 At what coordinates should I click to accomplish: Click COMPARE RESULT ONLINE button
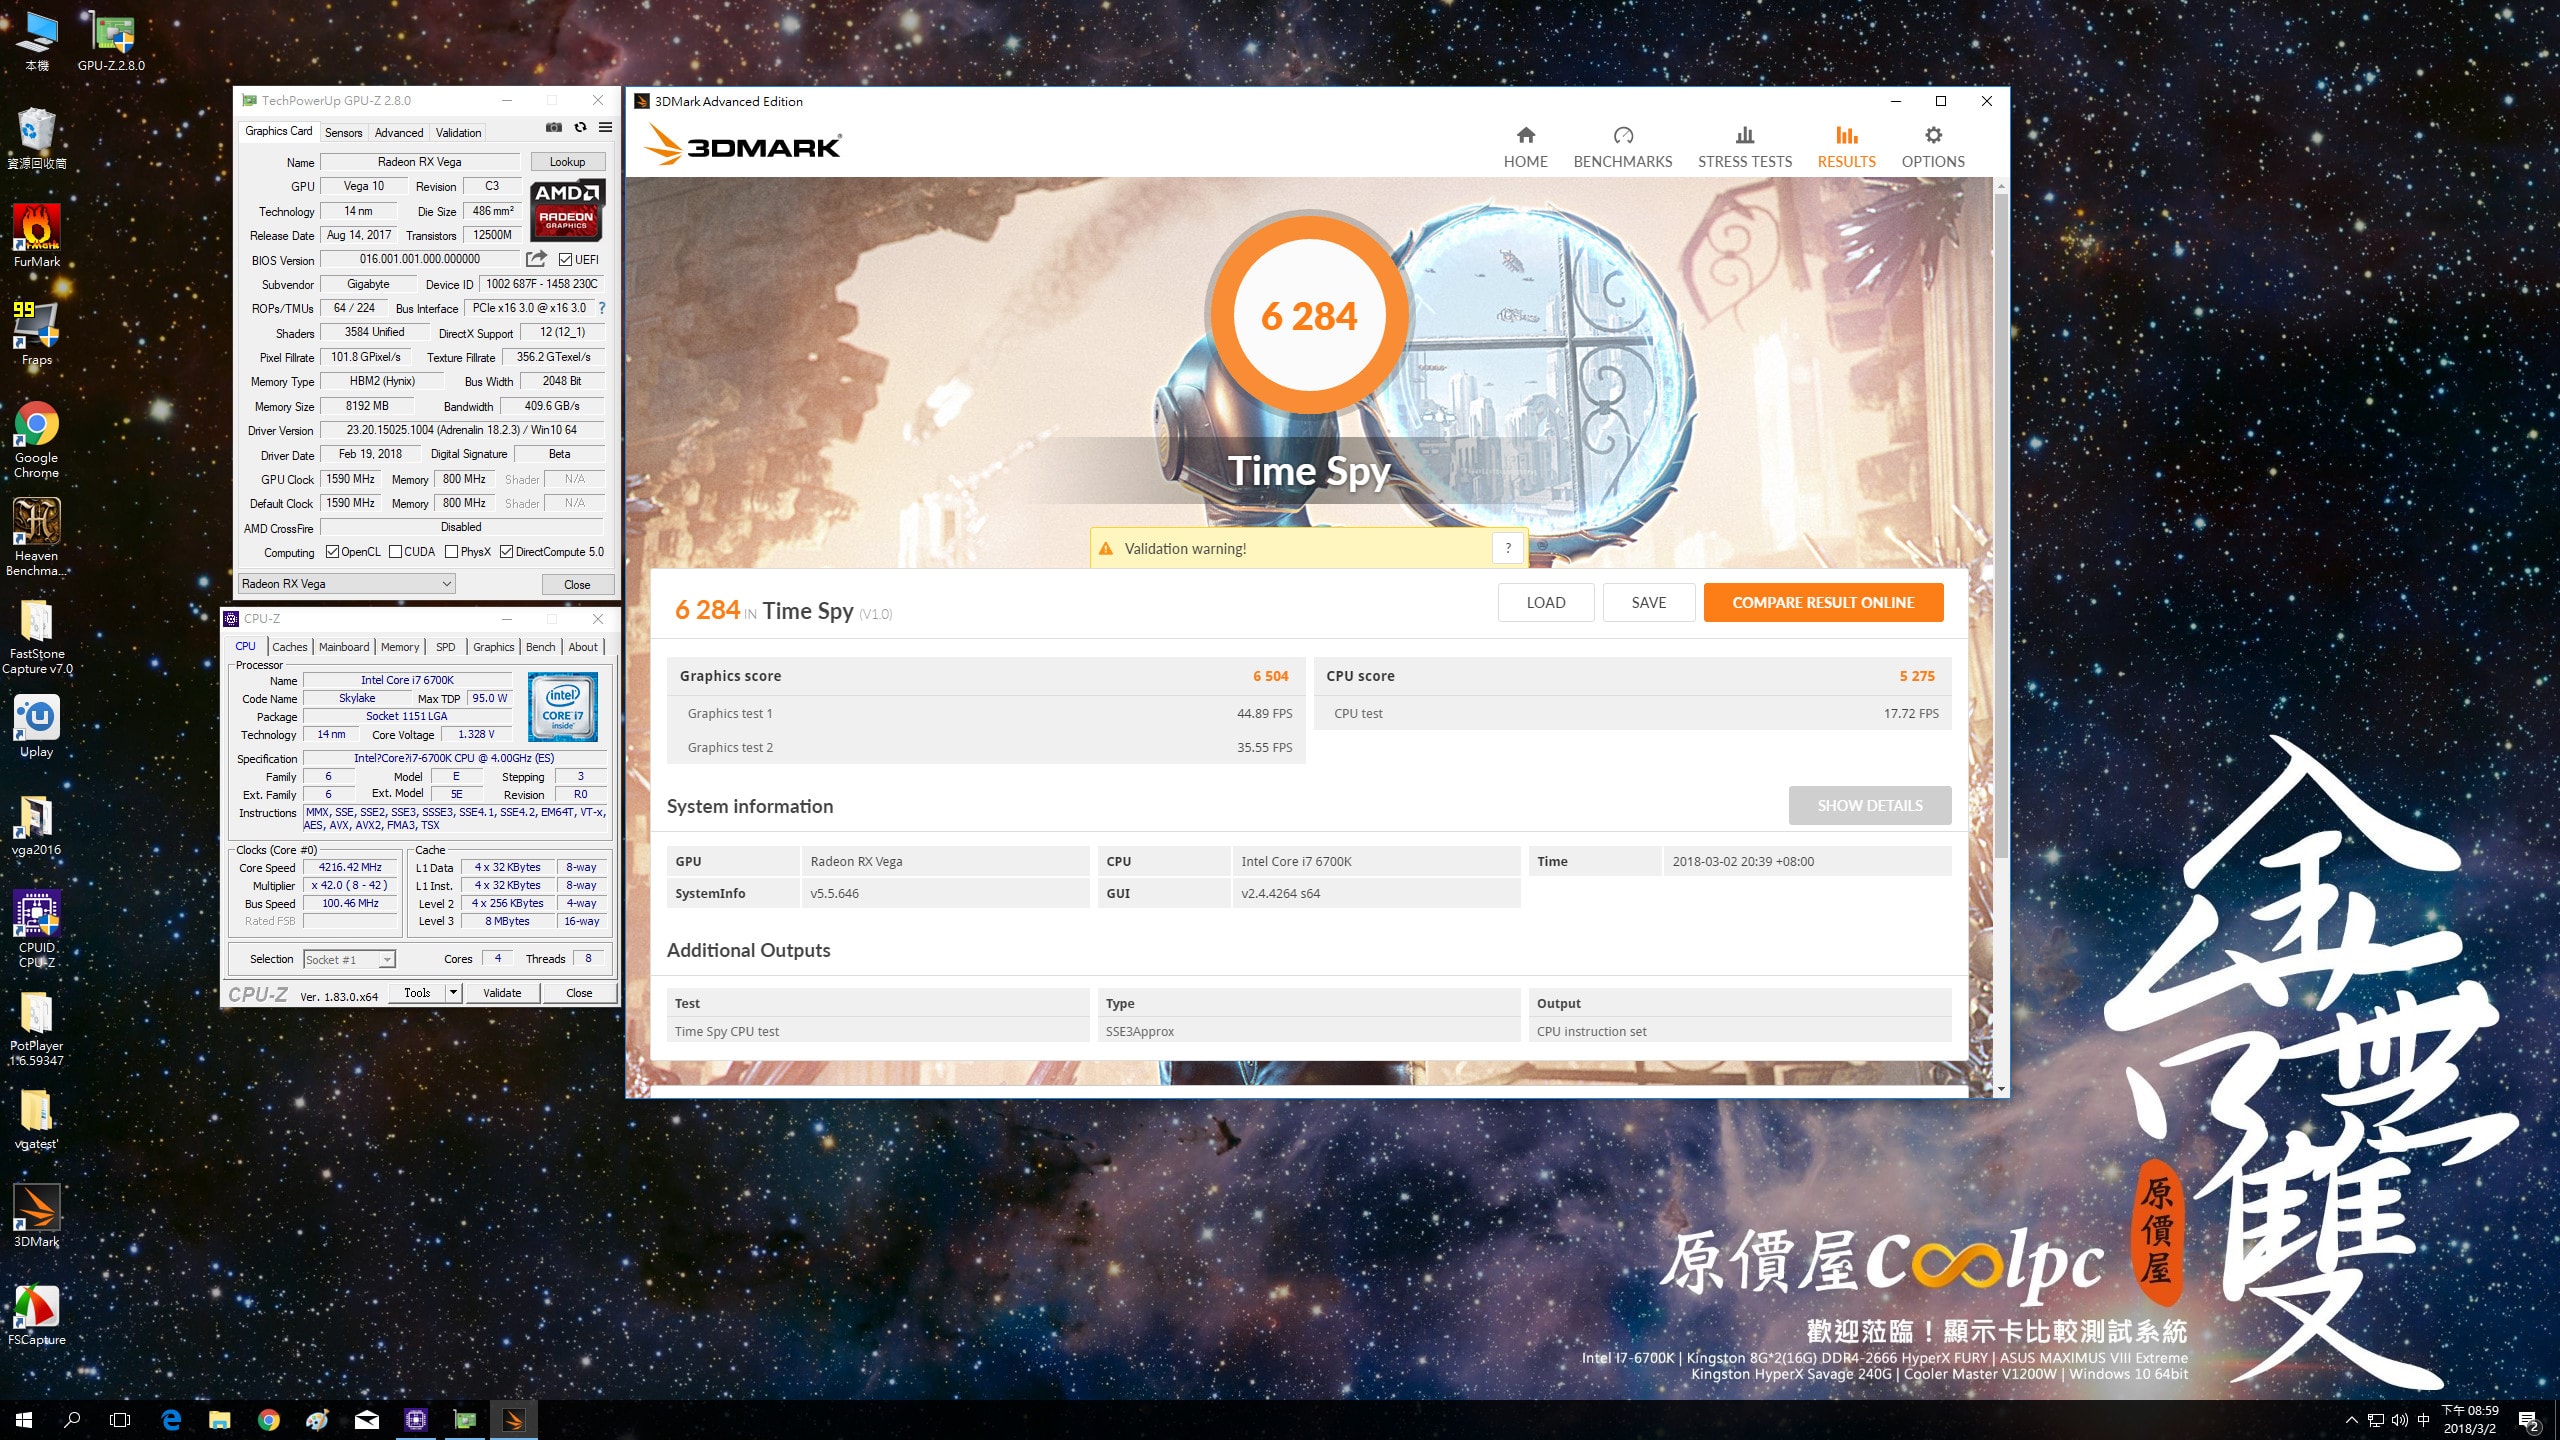1823,603
